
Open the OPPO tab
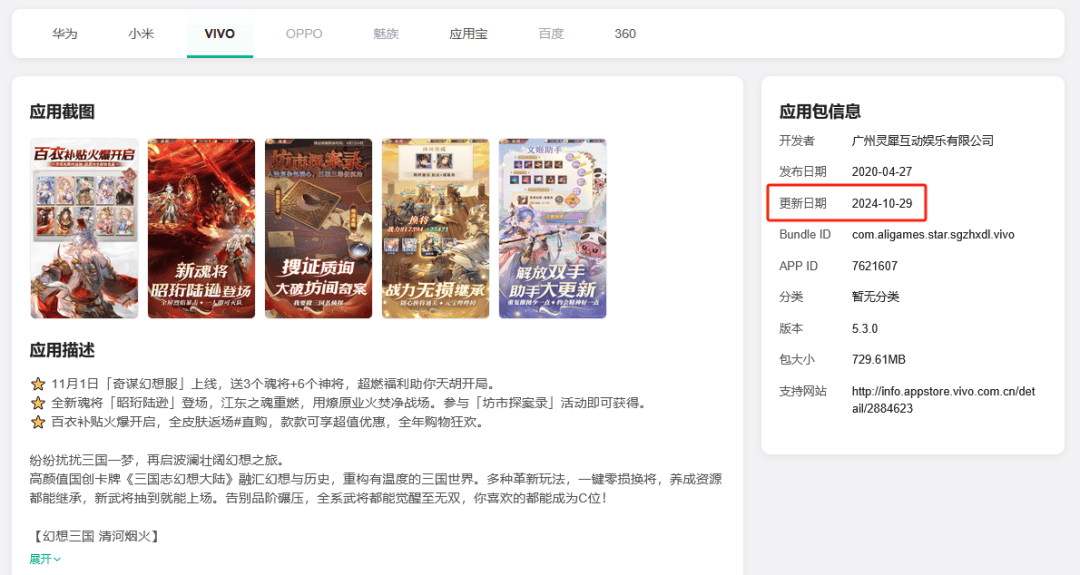(x=304, y=34)
